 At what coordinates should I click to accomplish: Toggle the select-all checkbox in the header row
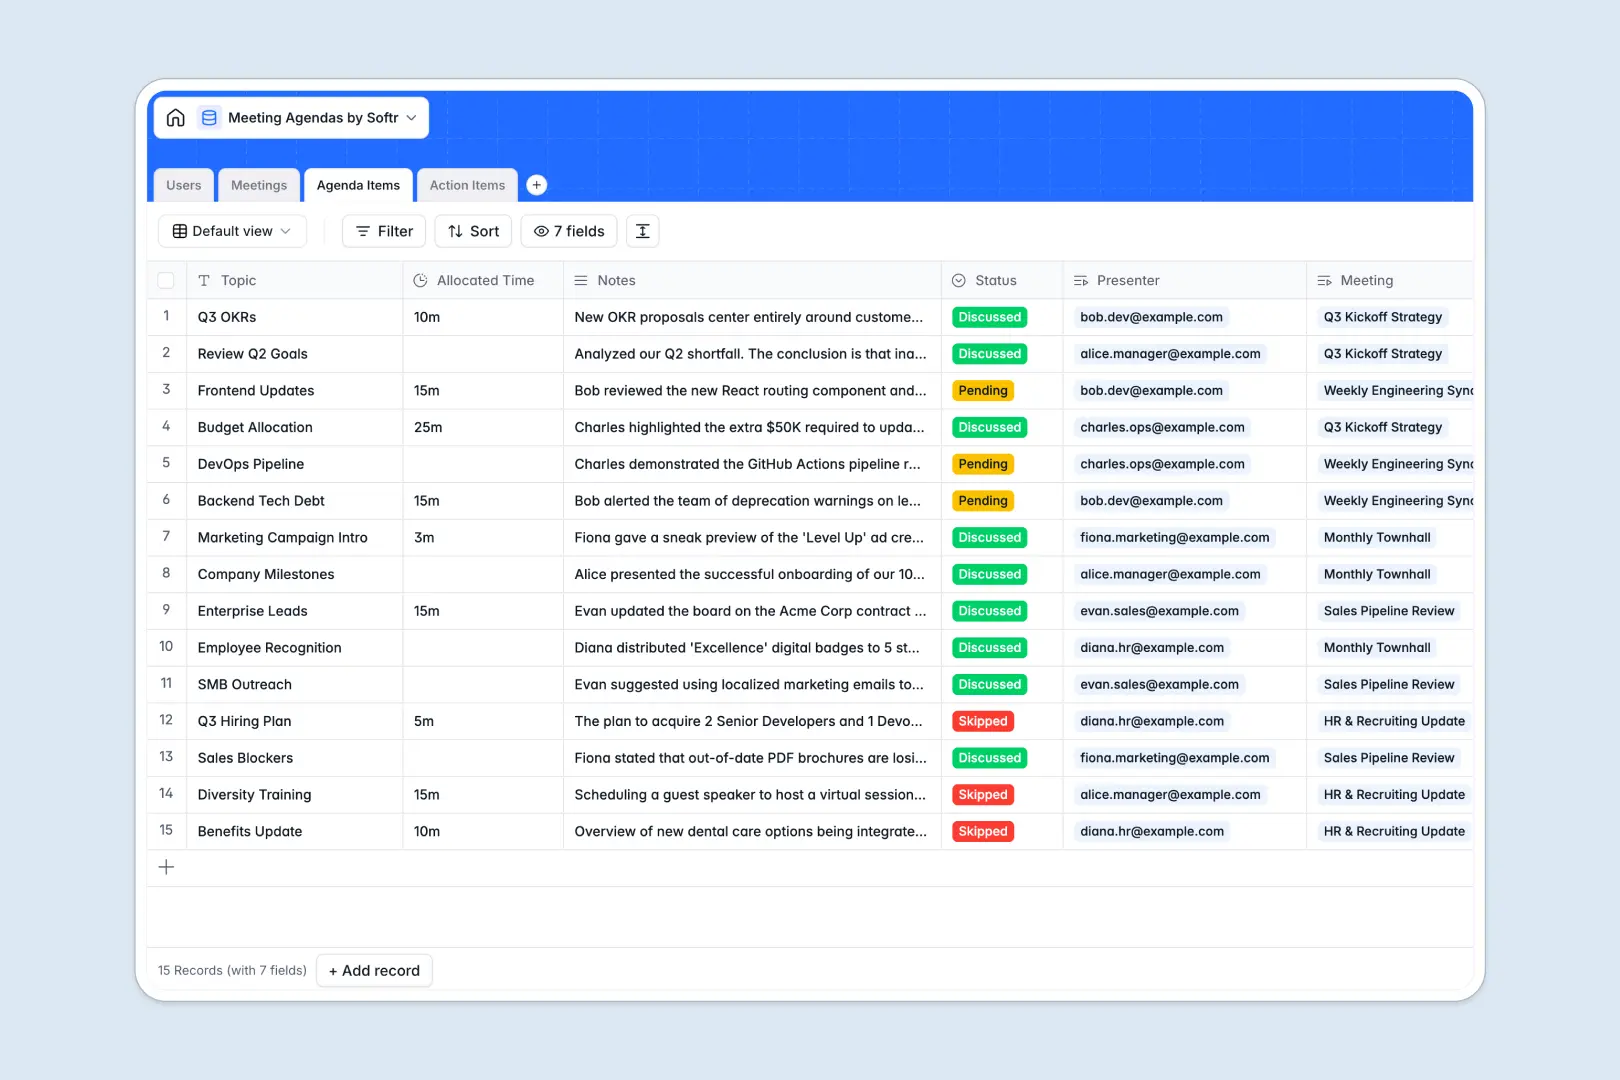pyautogui.click(x=166, y=280)
